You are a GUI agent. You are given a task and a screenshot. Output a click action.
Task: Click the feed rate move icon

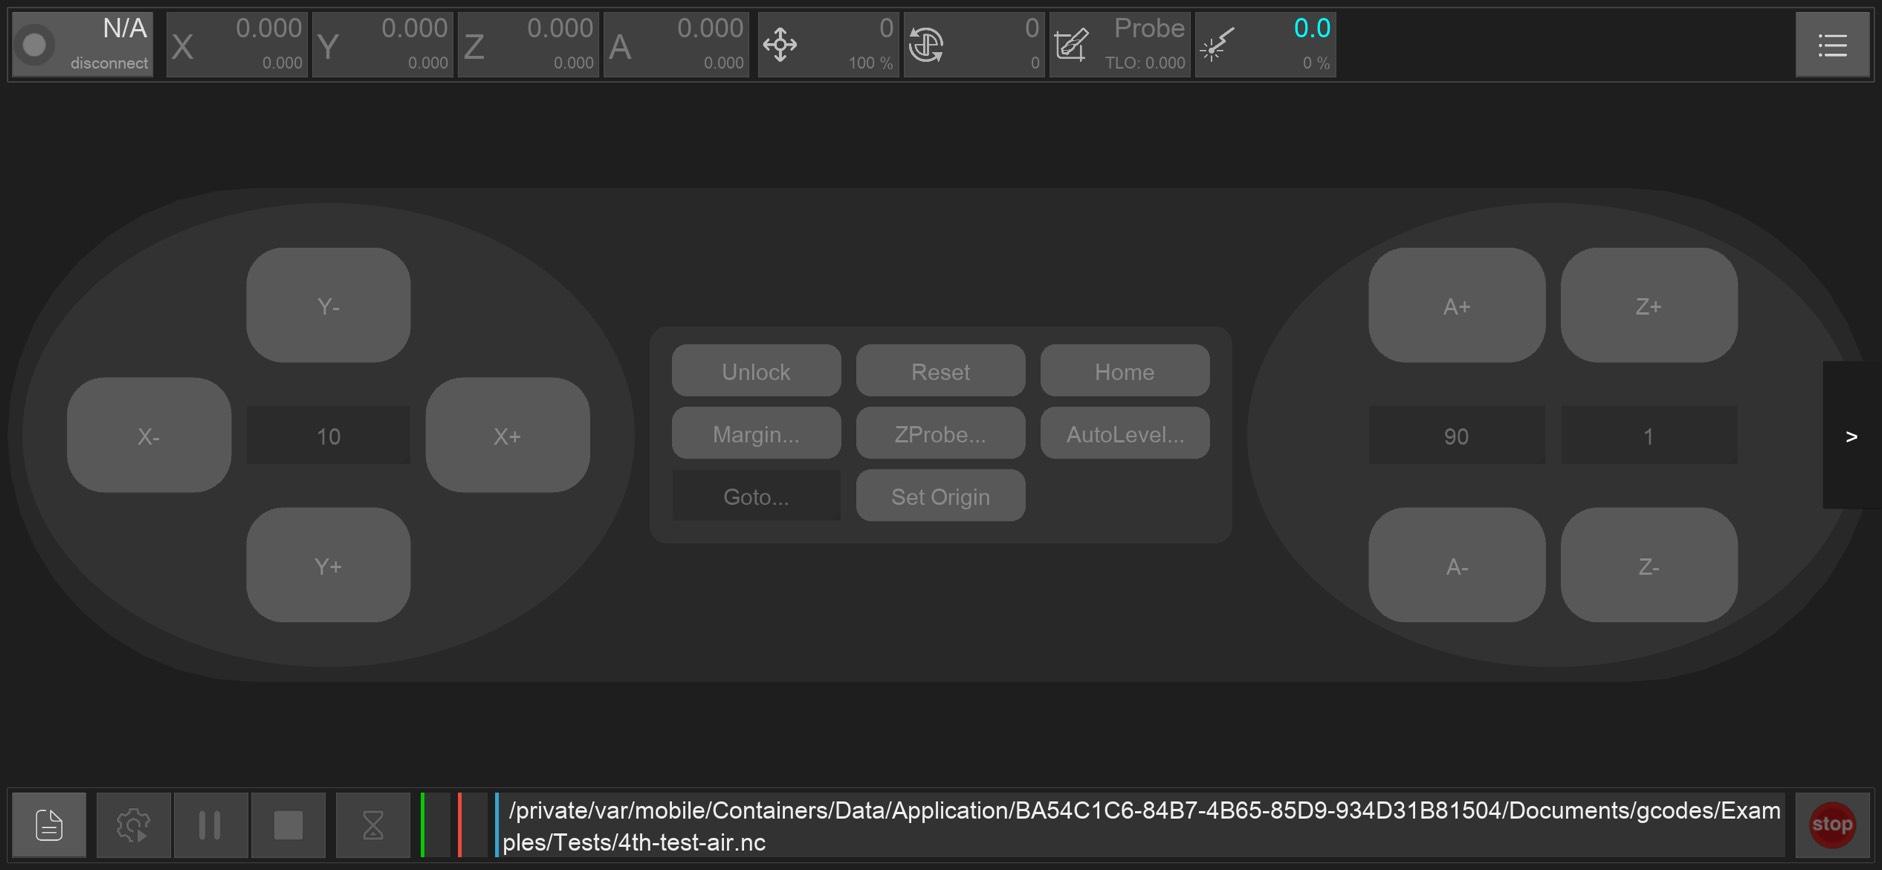[x=780, y=45]
